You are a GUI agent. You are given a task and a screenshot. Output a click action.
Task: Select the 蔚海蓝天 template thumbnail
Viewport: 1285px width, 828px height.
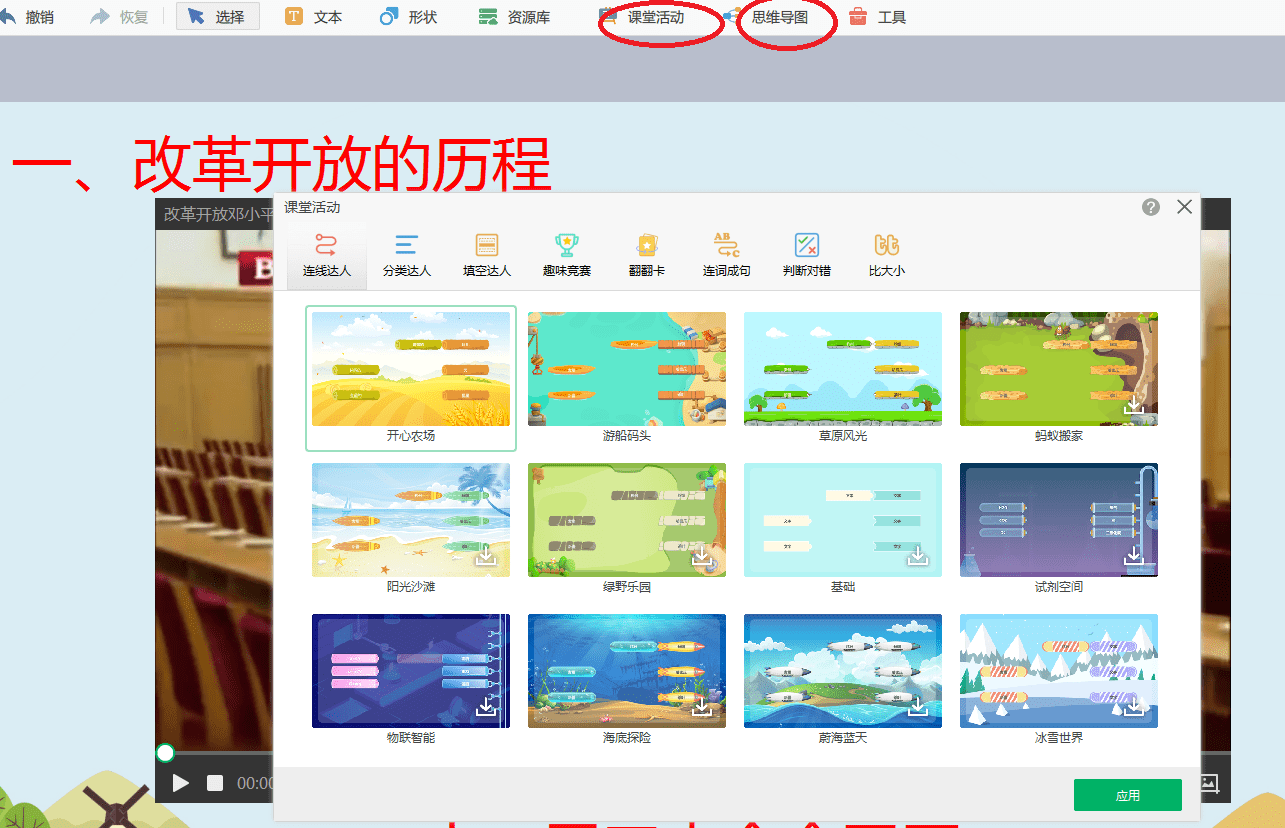843,671
